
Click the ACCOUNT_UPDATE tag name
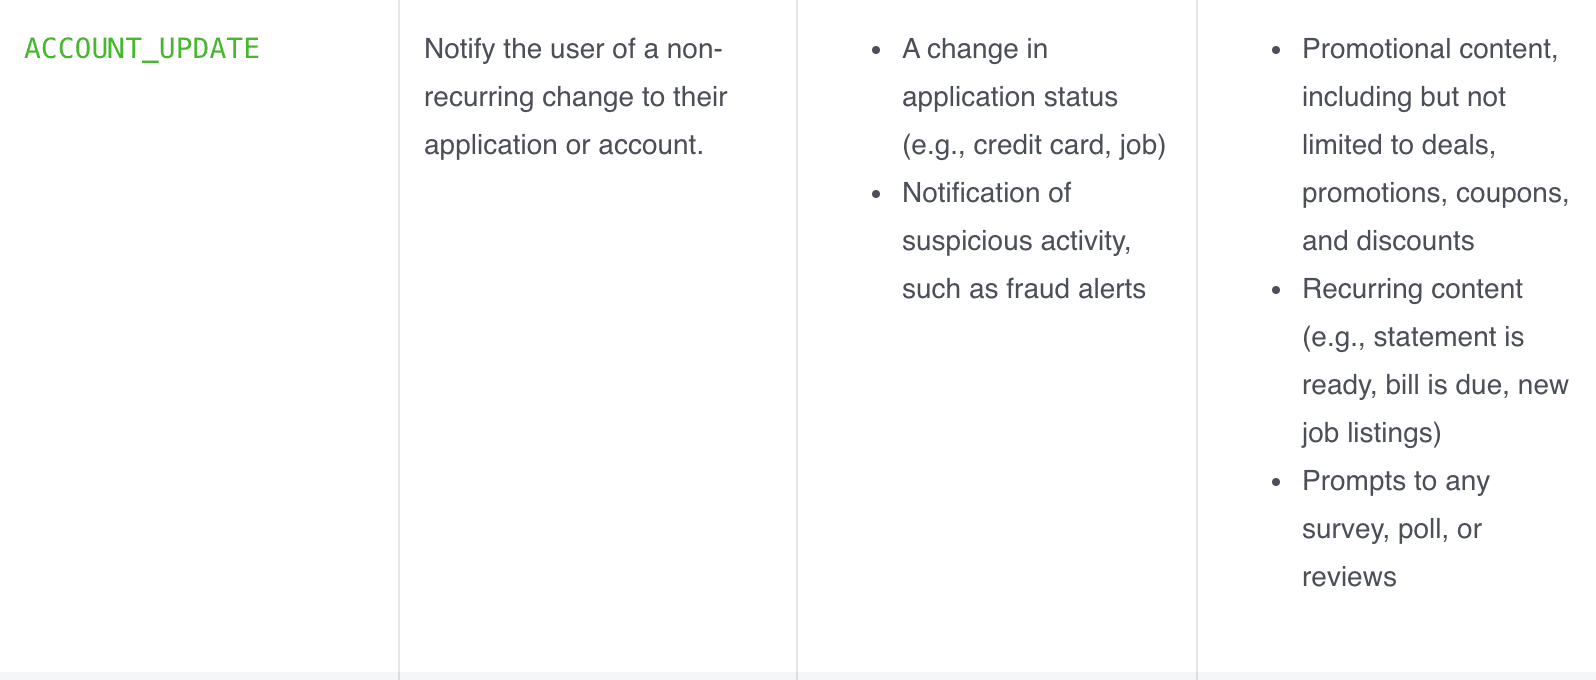pos(142,49)
